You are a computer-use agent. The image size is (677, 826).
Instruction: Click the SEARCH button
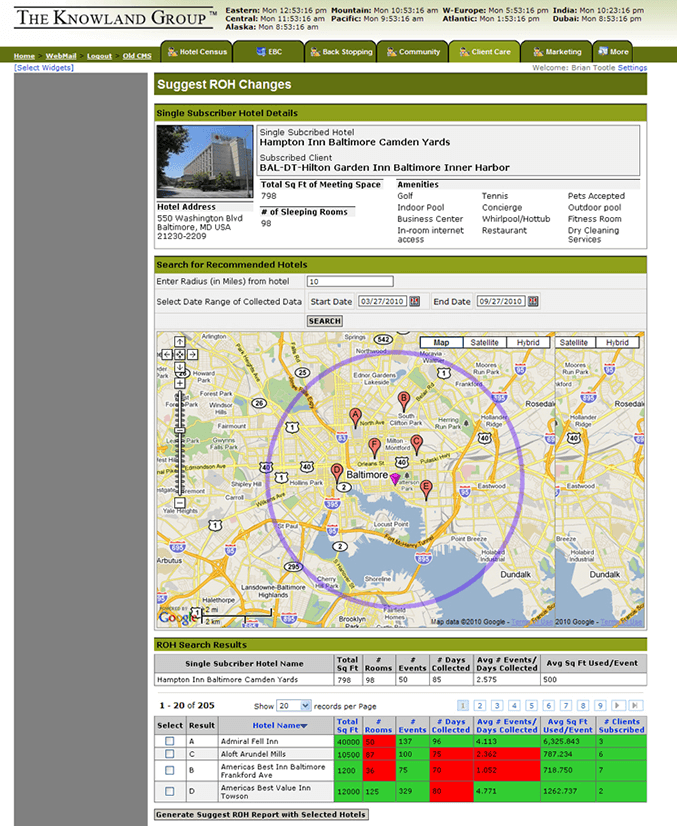325,321
